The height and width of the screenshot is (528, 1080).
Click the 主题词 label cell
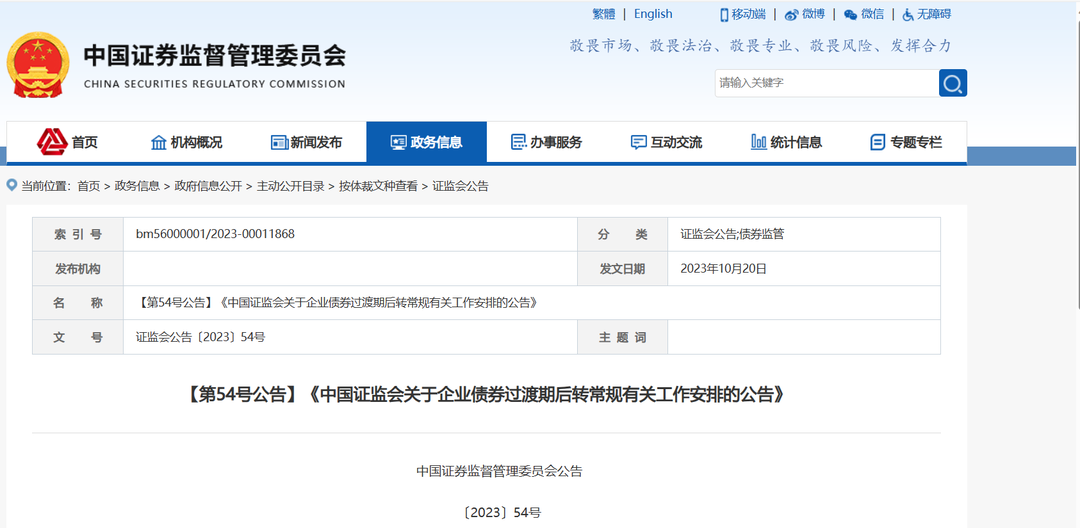623,337
